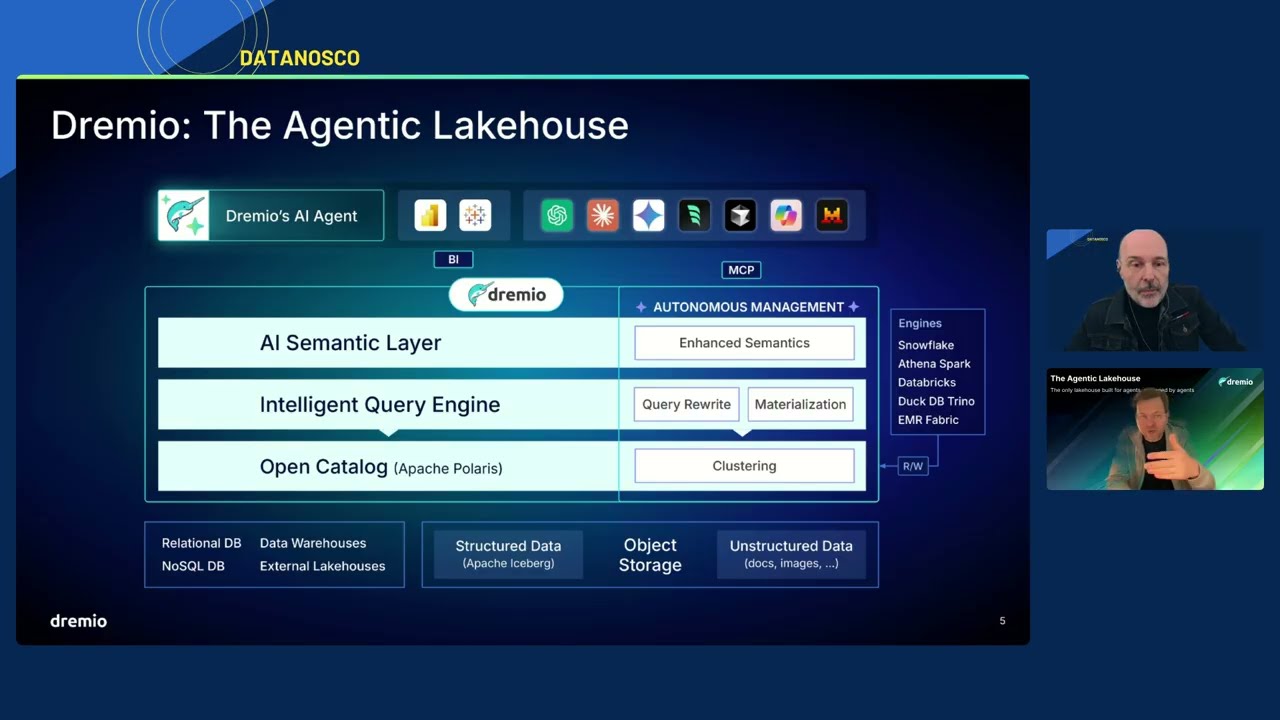This screenshot has width=1280, height=720.
Task: Click the sparkle right of Autonomous Management
Action: tap(853, 307)
